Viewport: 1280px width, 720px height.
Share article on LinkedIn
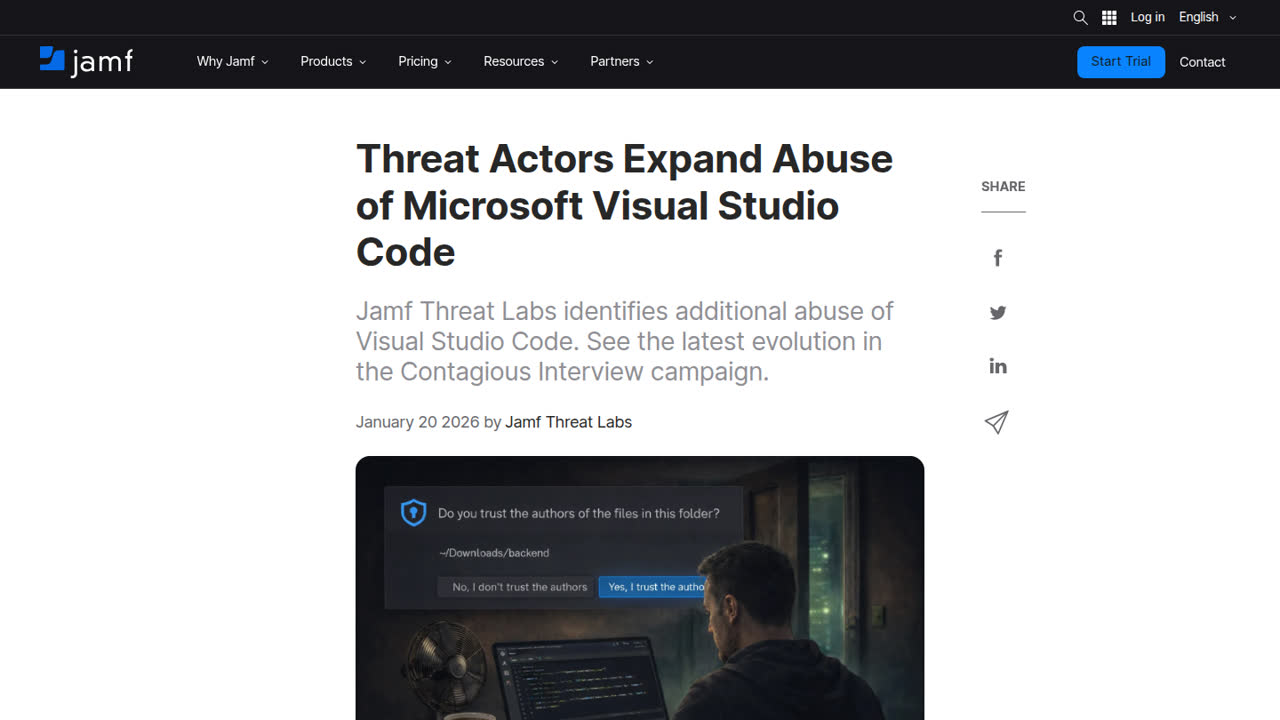pyautogui.click(x=998, y=366)
